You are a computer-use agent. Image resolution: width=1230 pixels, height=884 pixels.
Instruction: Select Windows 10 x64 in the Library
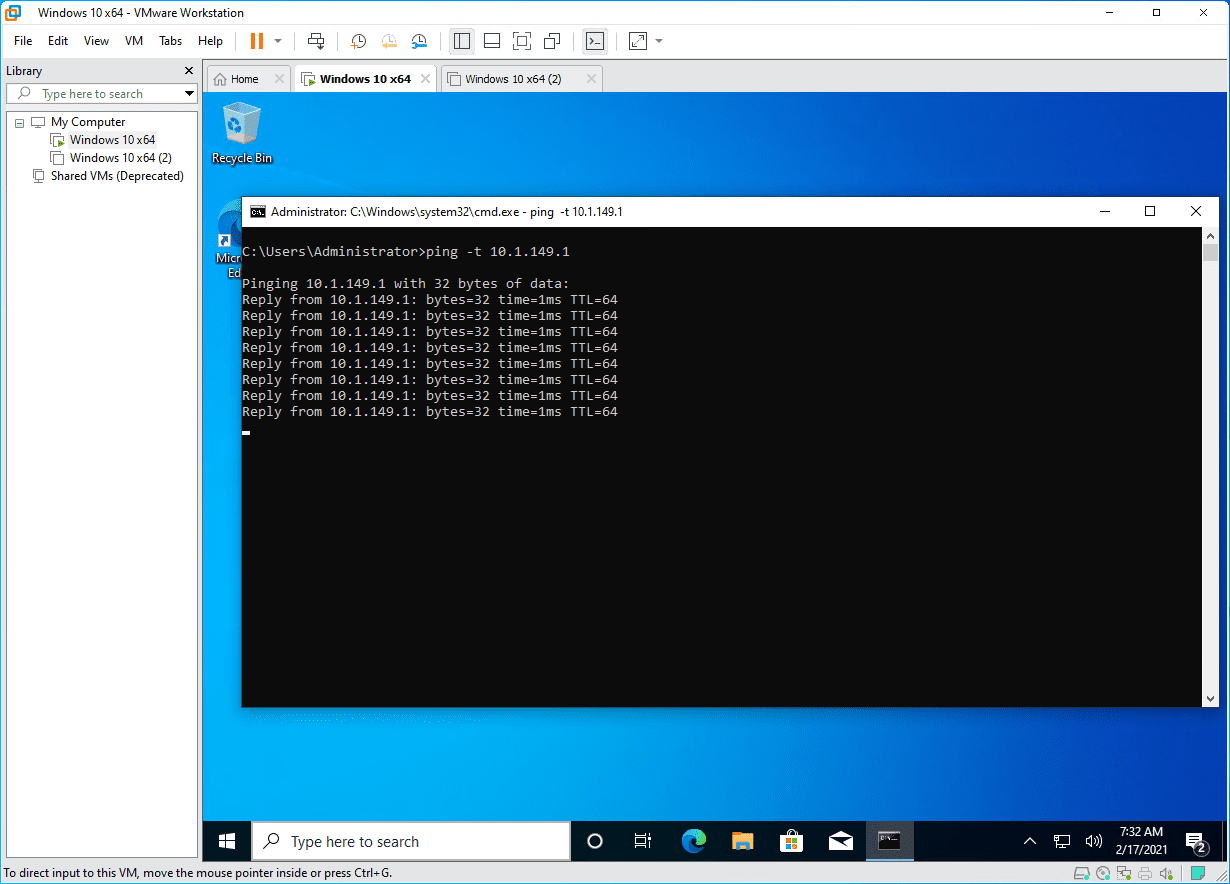112,140
